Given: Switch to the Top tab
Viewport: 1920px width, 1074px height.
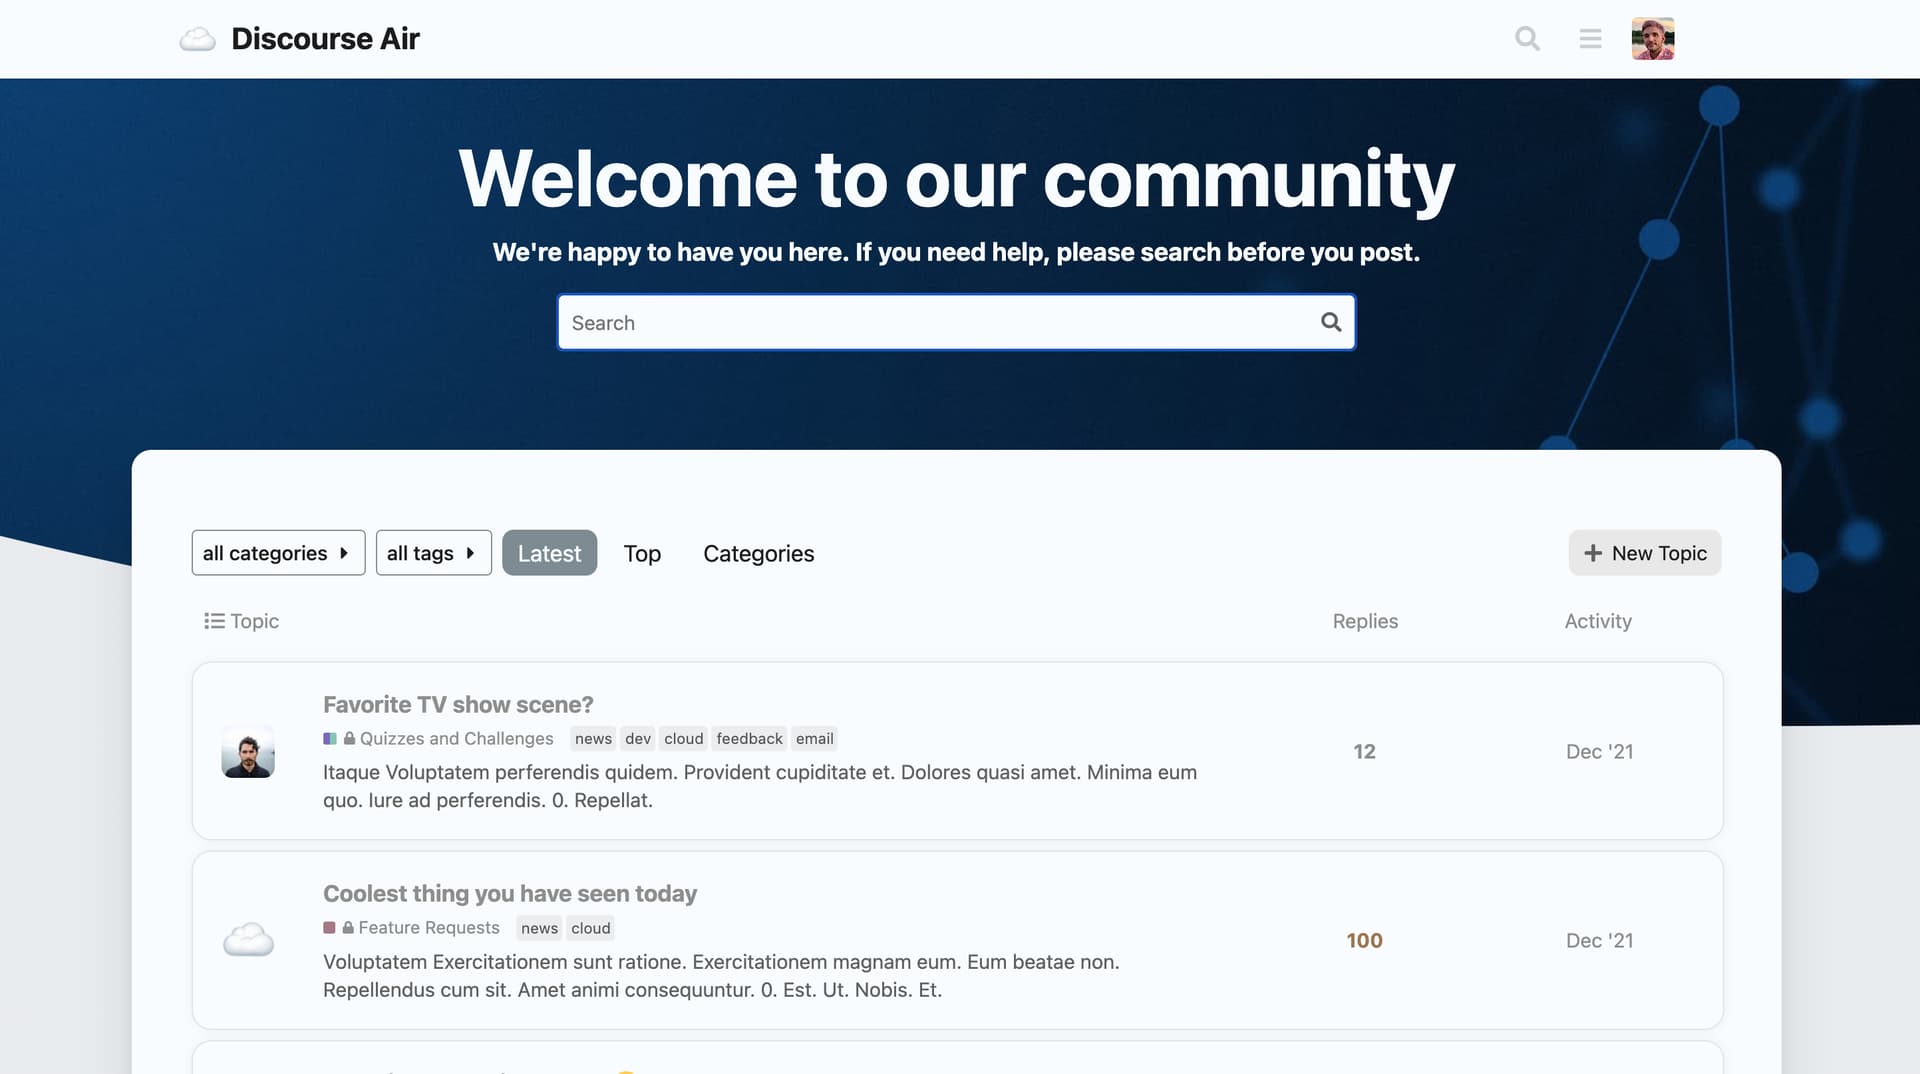Looking at the screenshot, I should [642, 553].
